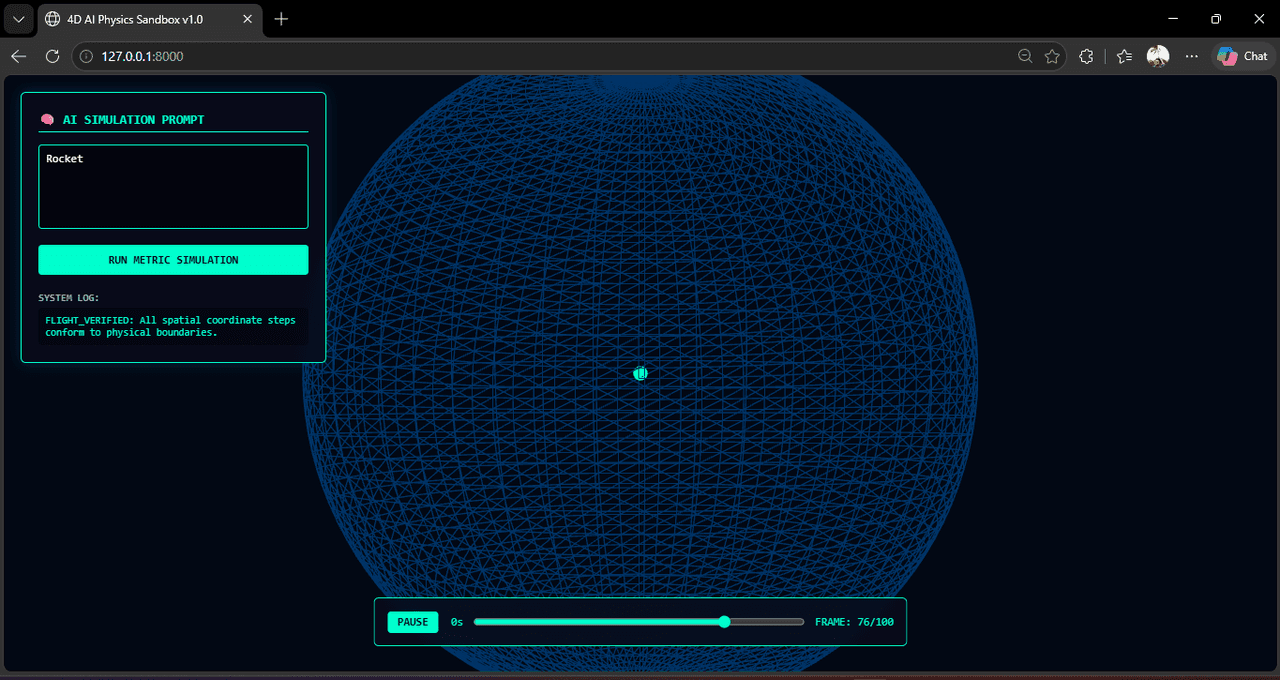Add page to favorites star icon
This screenshot has width=1280, height=680.
pyautogui.click(x=1052, y=57)
